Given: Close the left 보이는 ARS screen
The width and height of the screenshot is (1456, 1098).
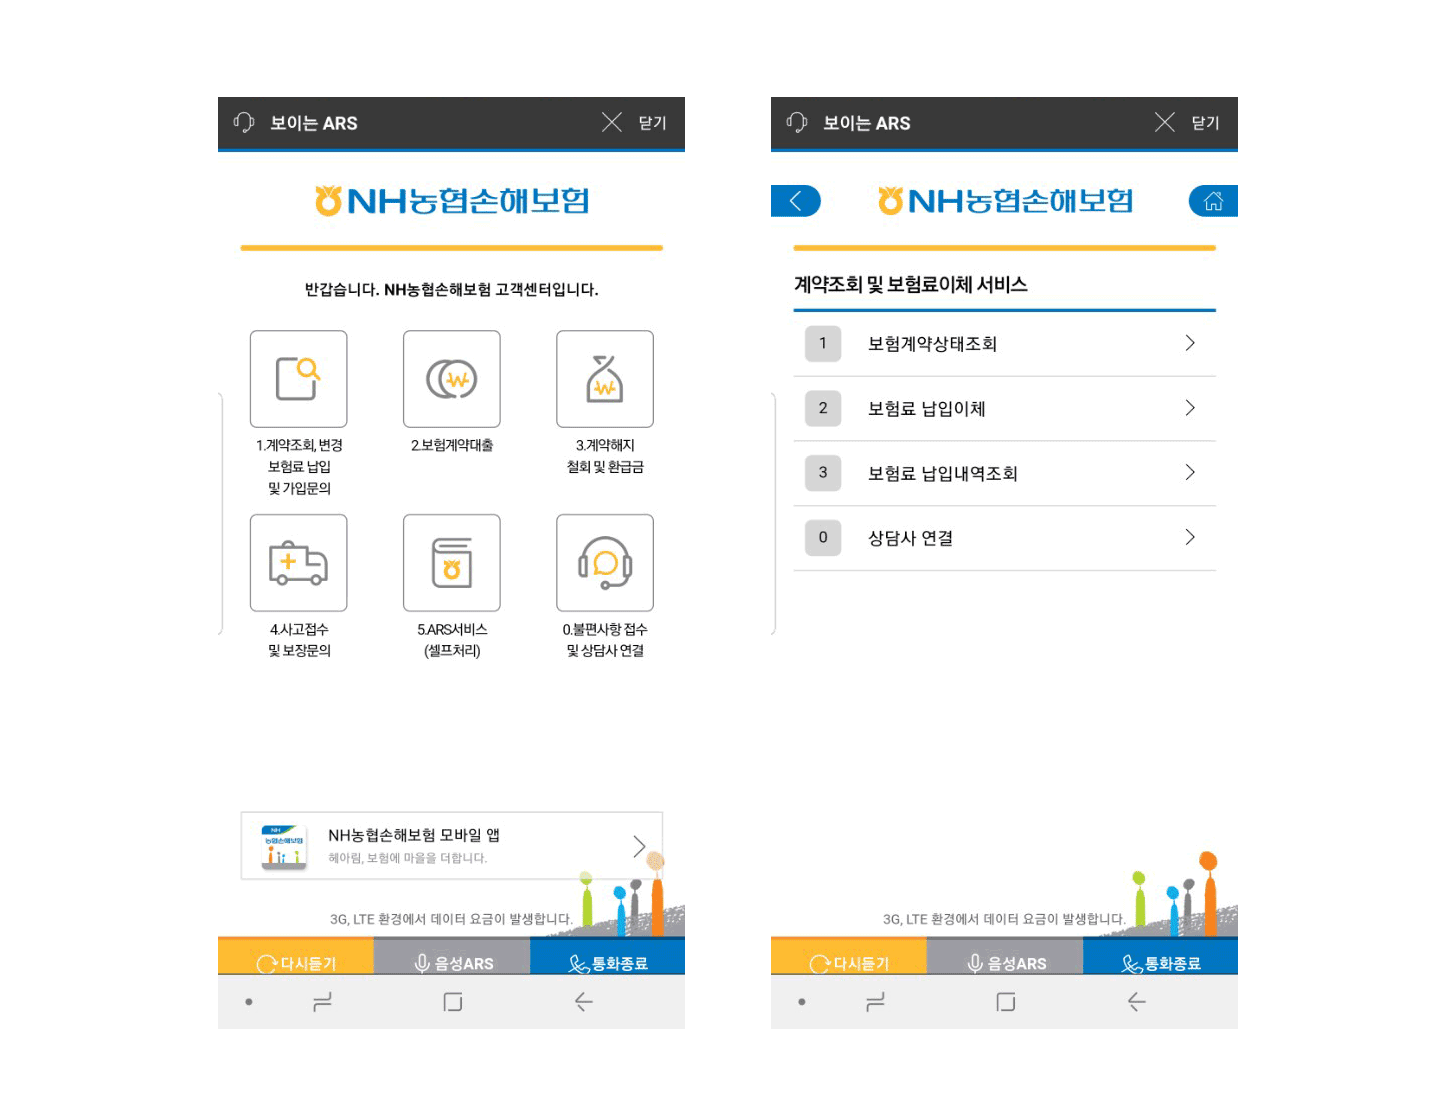Looking at the screenshot, I should (634, 123).
